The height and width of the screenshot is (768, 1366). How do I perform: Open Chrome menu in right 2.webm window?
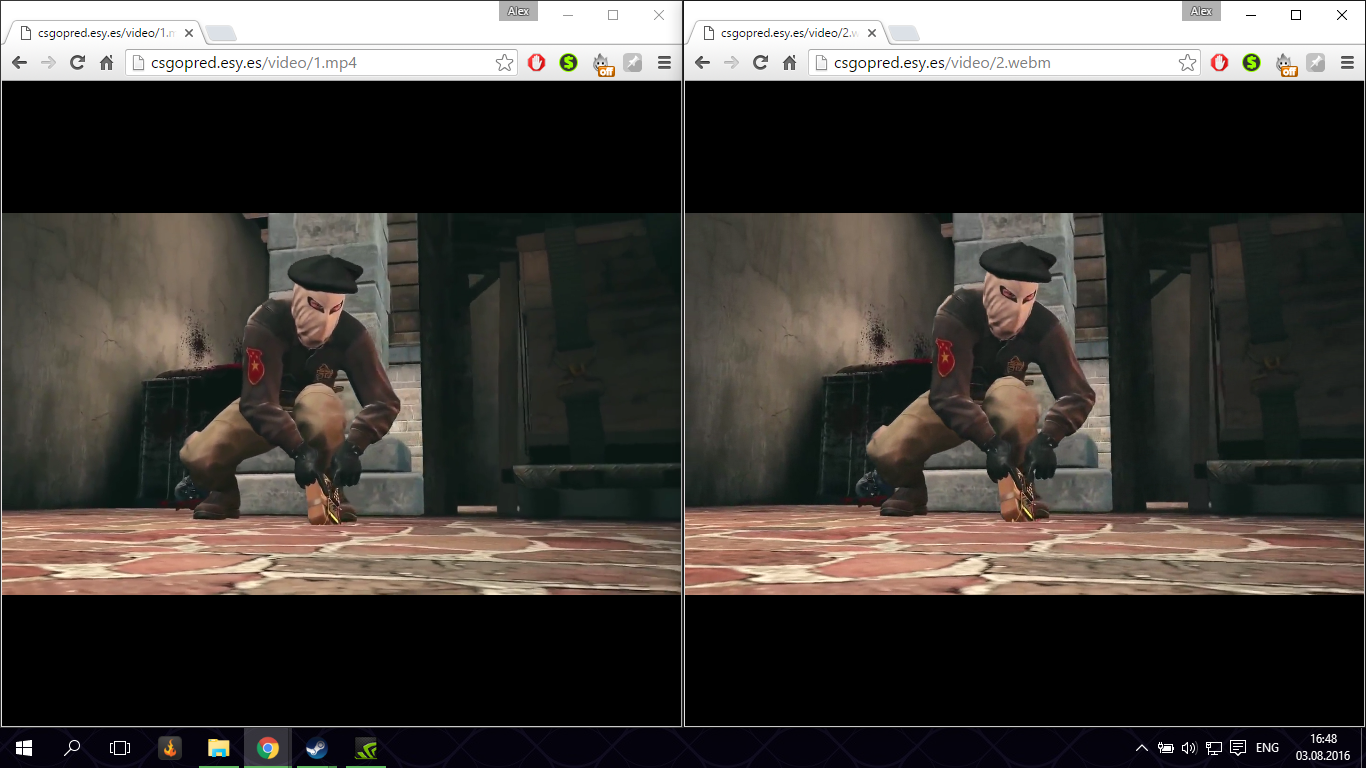tap(1348, 63)
